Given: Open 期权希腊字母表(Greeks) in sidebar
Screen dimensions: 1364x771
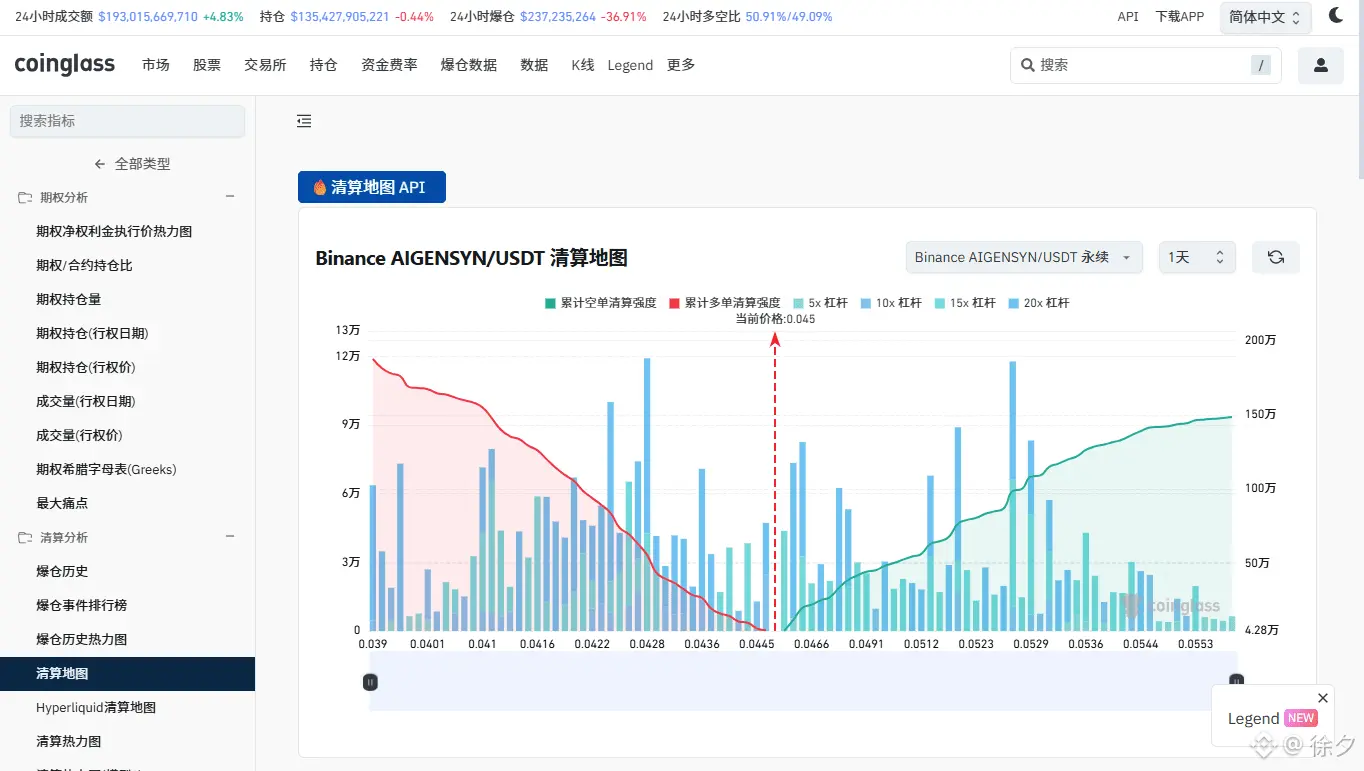Looking at the screenshot, I should click(106, 470).
